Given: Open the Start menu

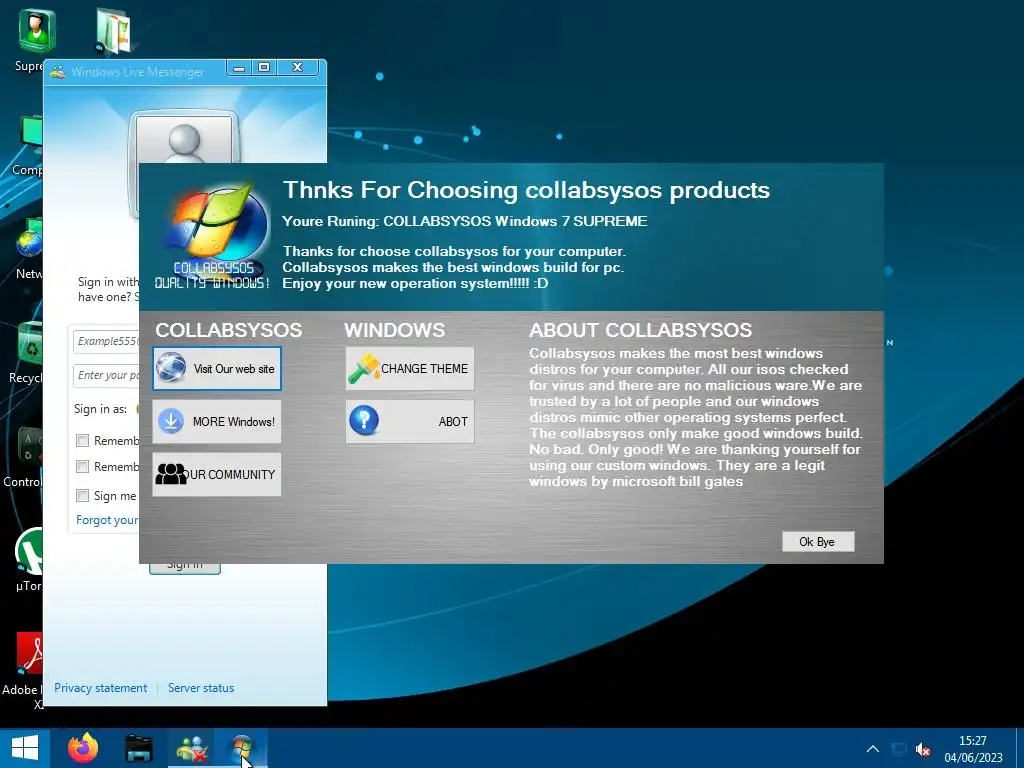Looking at the screenshot, I should point(25,748).
